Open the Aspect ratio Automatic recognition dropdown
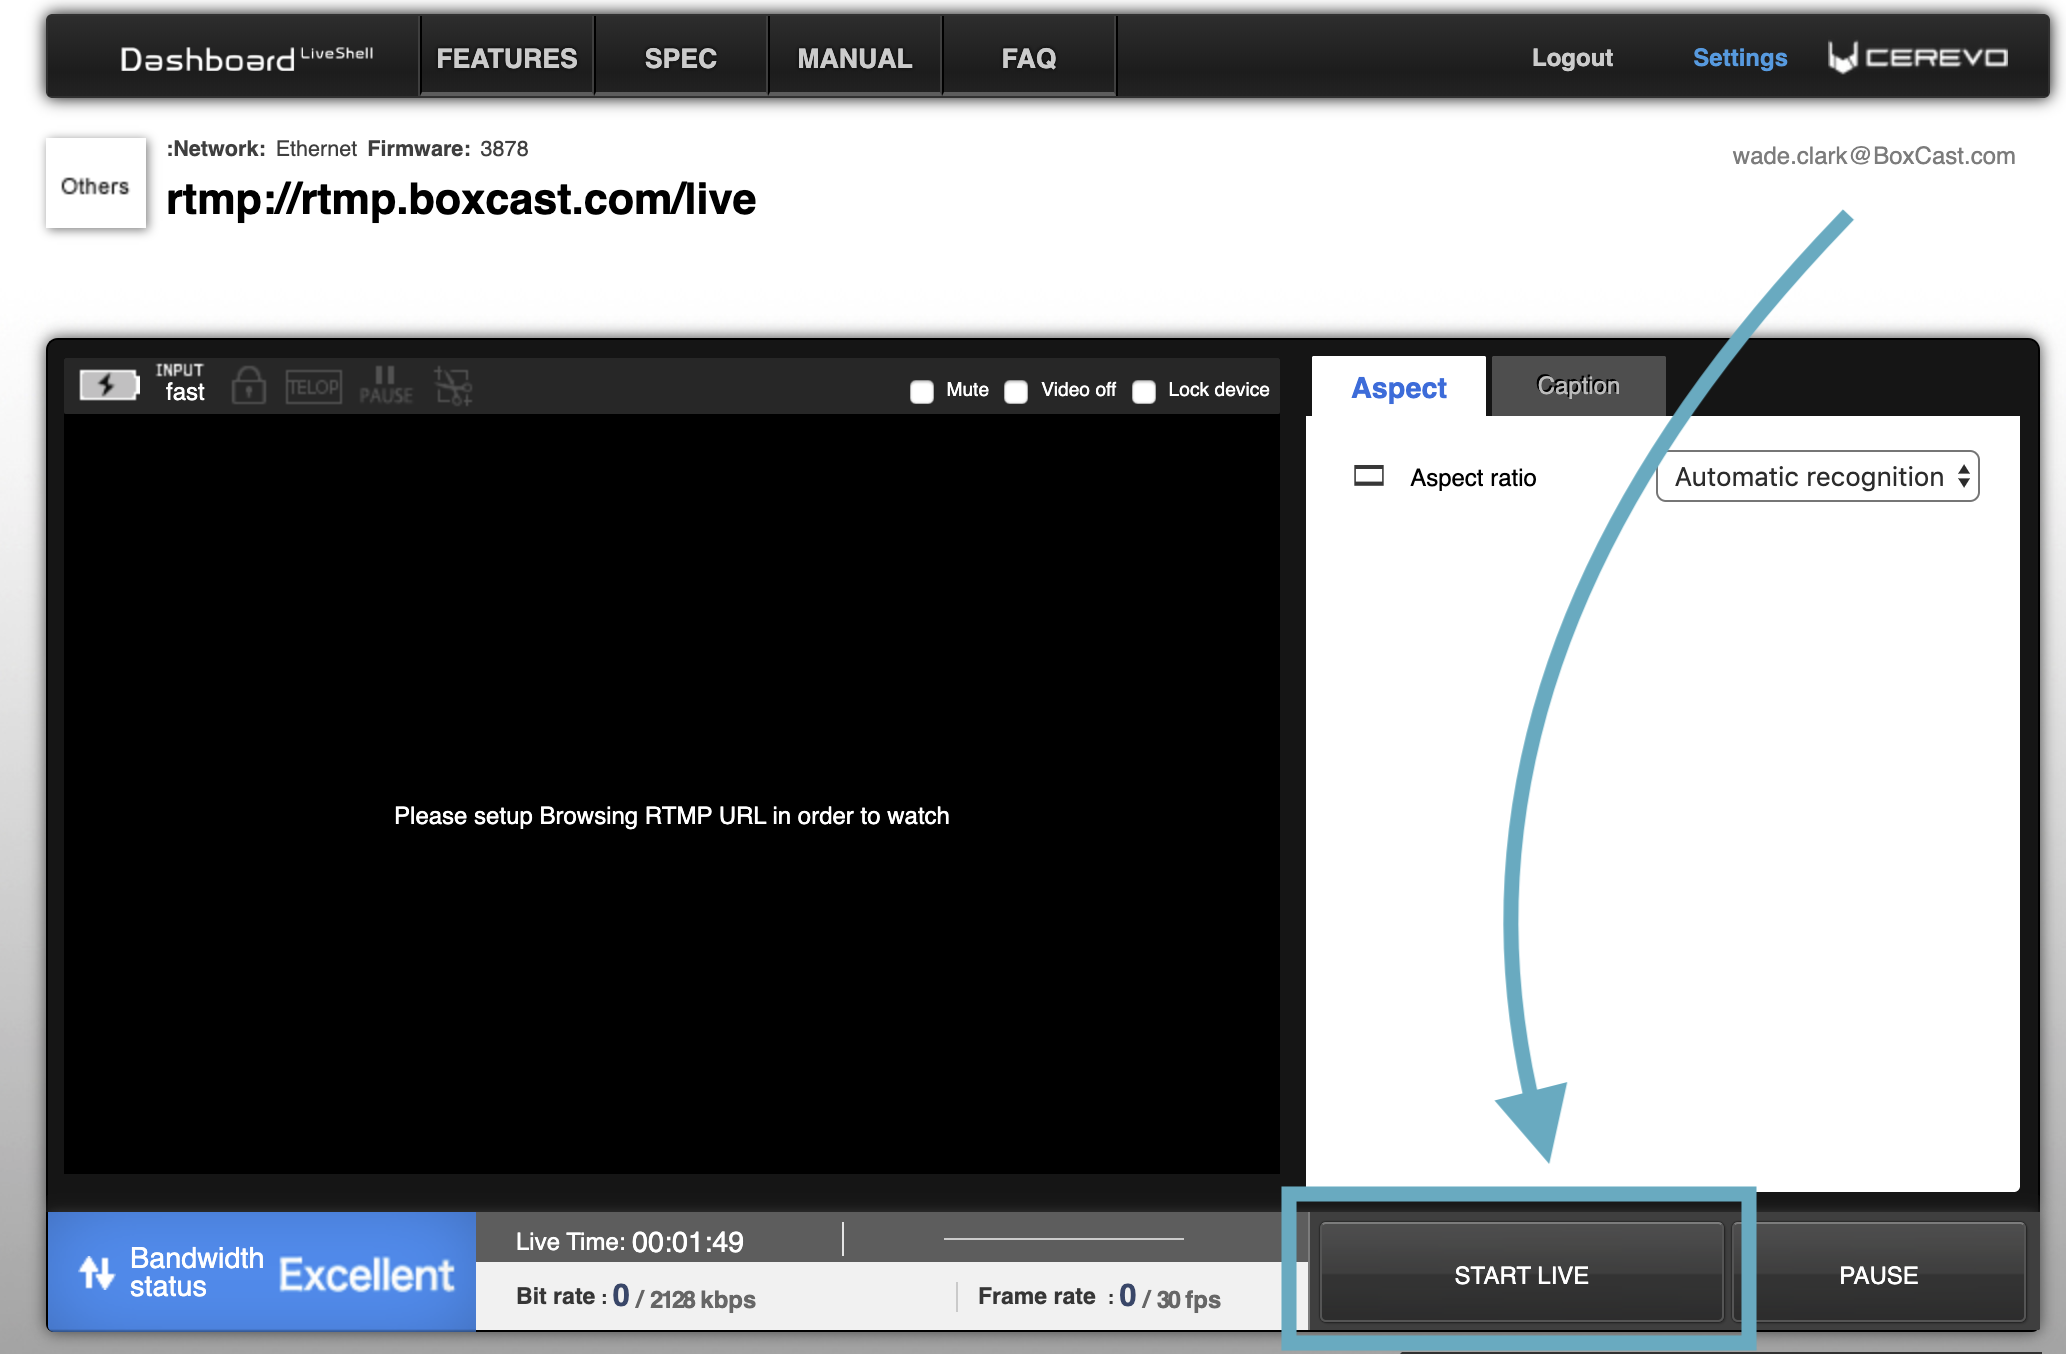 (1817, 477)
